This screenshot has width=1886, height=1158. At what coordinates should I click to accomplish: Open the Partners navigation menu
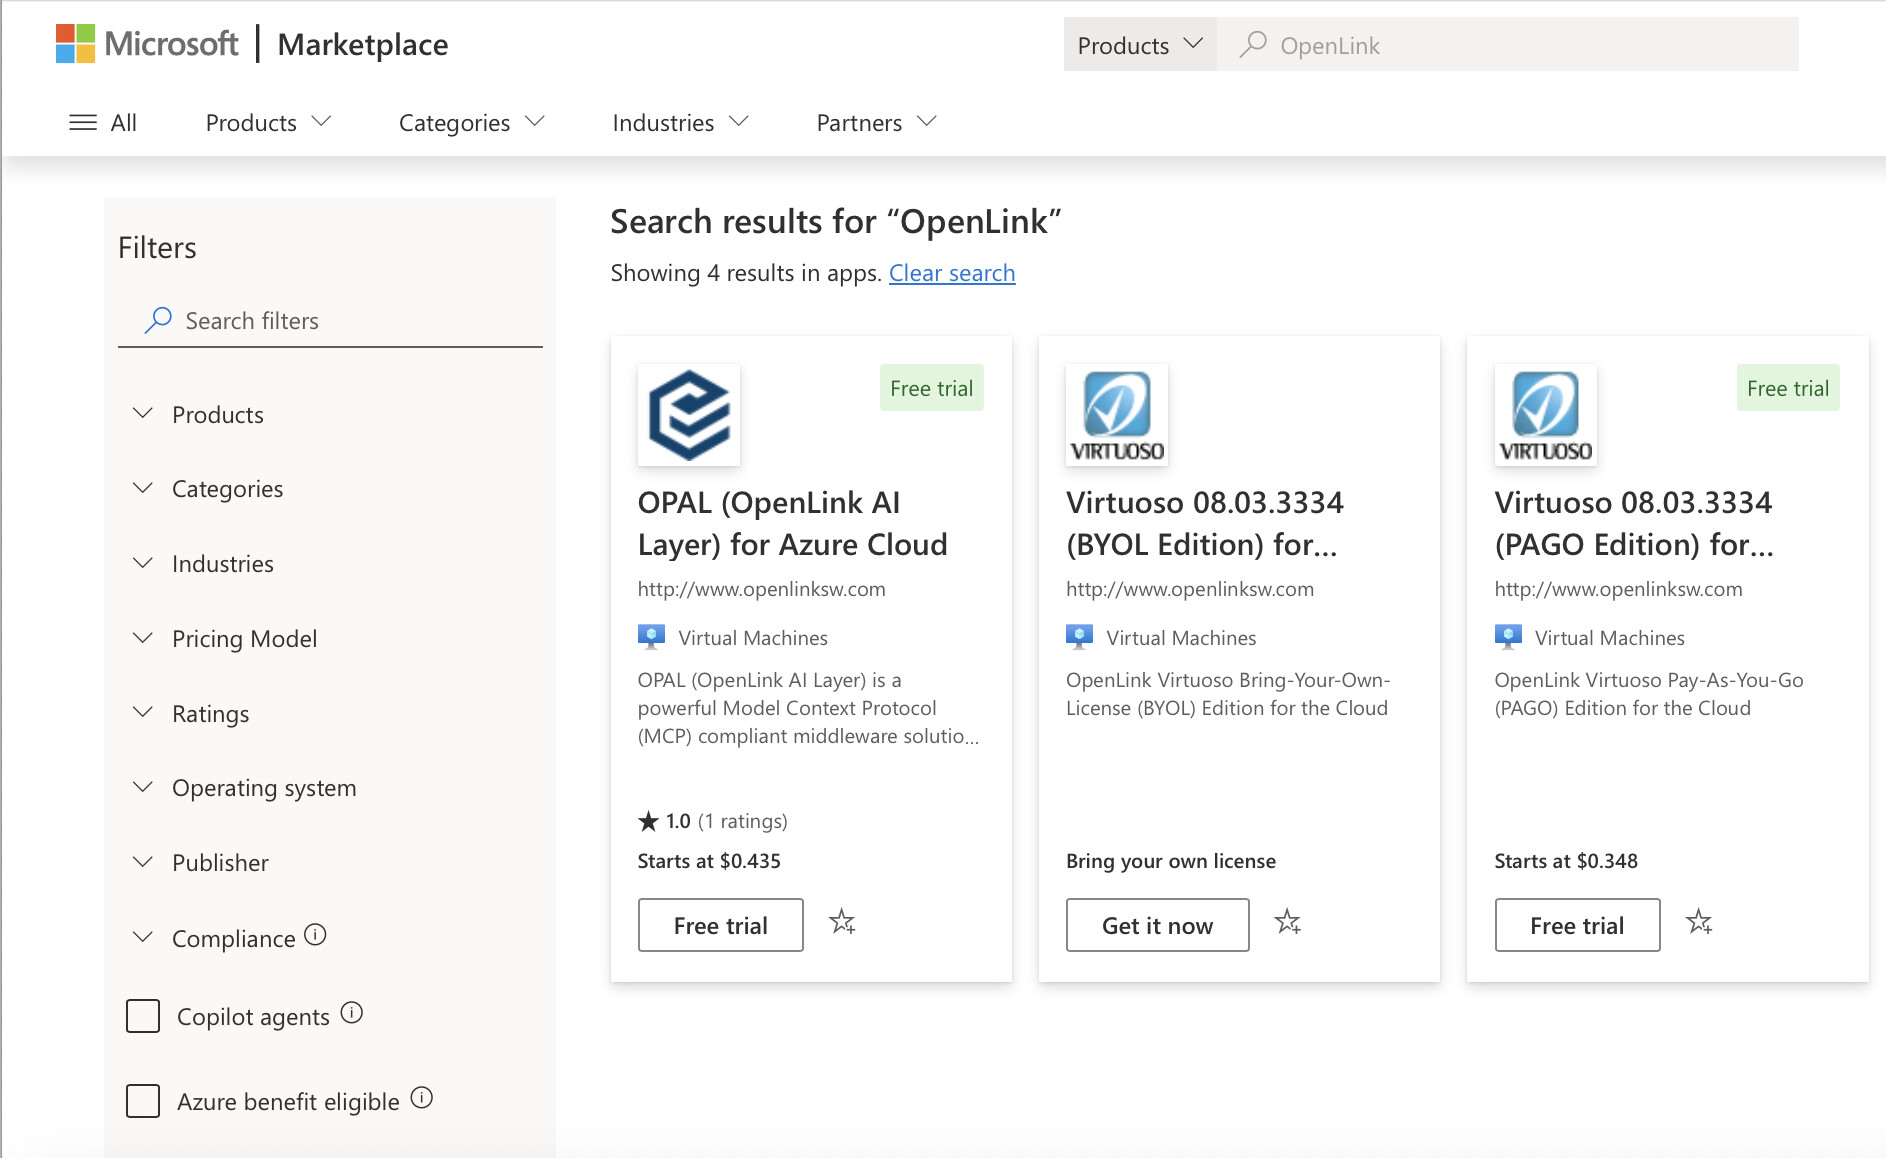876,122
